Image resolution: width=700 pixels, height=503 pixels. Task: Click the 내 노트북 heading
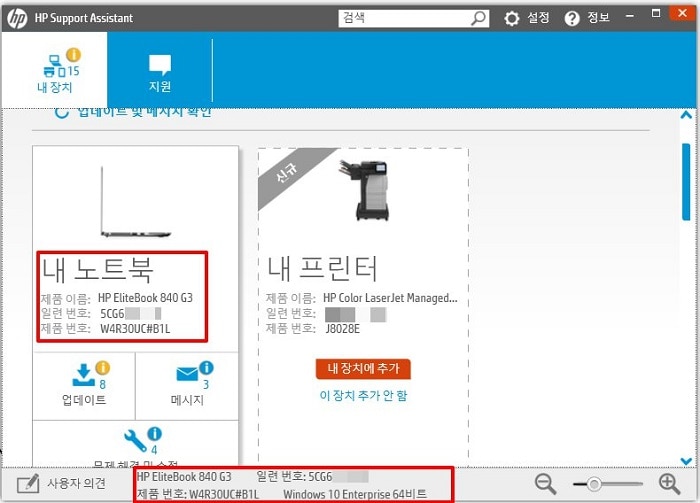tap(97, 270)
